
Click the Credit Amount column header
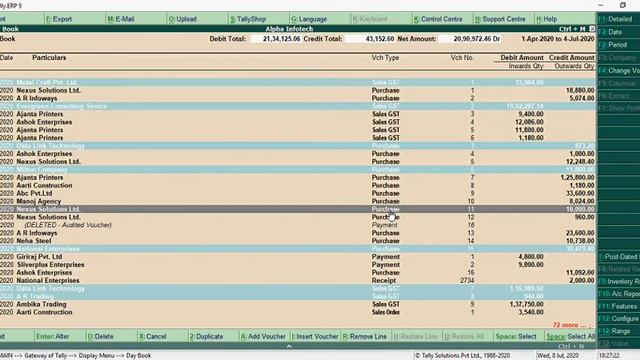click(x=571, y=58)
